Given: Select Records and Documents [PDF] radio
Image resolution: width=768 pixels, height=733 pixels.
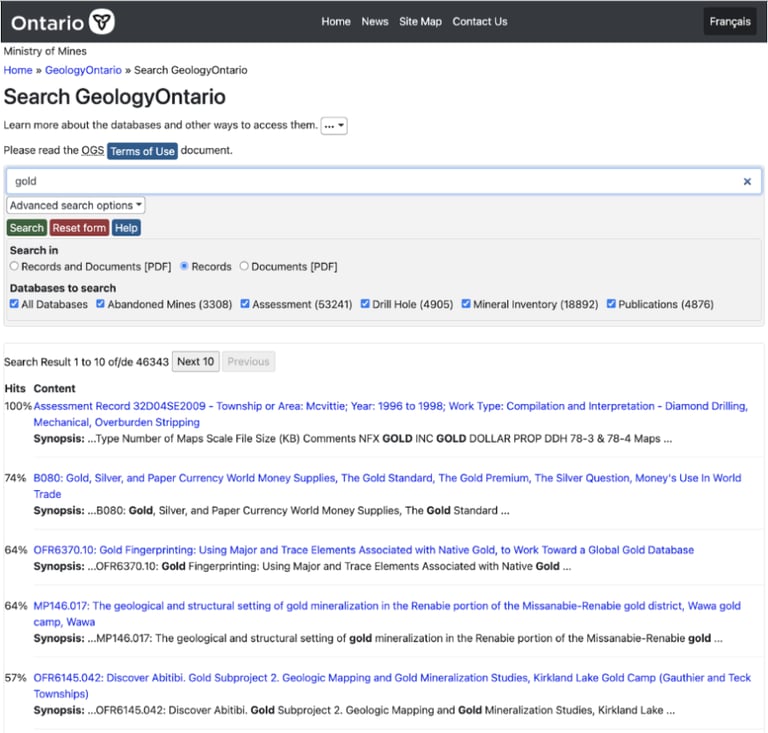Looking at the screenshot, I should coord(14,266).
